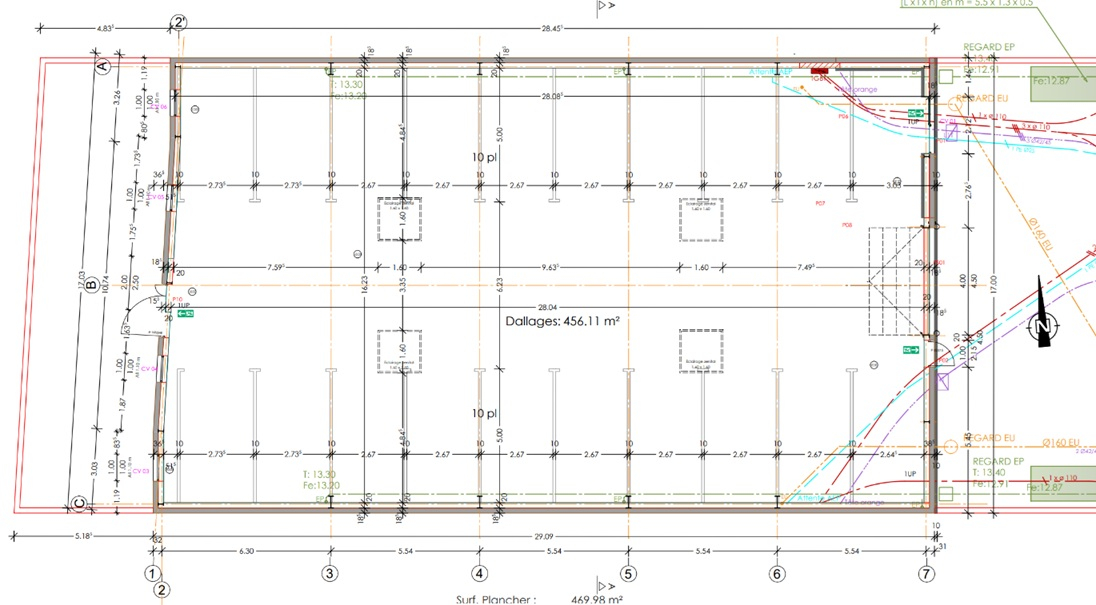The image size is (1096, 605).
Task: Click the 'Surf. Plancher :' label
Action: point(496,599)
